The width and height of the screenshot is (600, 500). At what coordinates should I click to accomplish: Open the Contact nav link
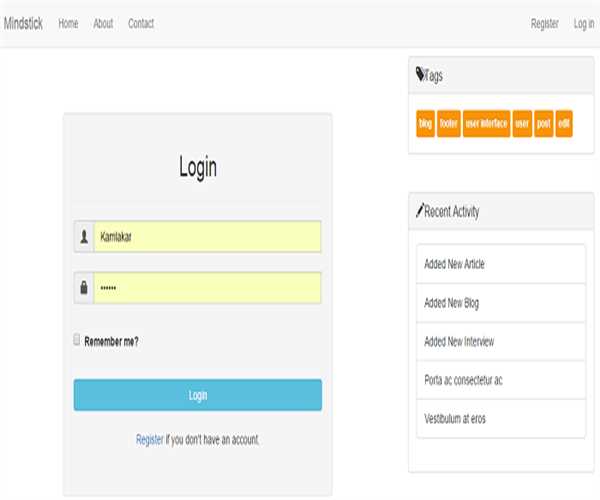[141, 24]
